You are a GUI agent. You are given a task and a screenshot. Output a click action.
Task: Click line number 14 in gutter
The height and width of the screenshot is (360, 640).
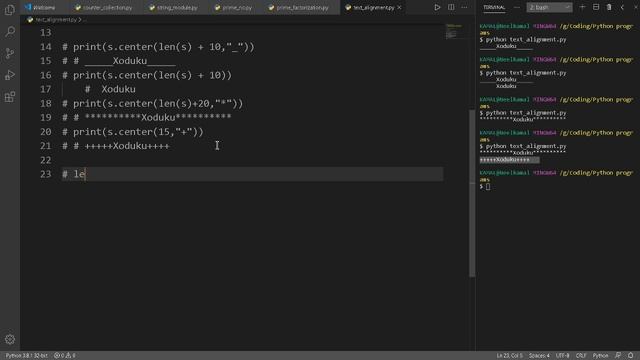46,47
